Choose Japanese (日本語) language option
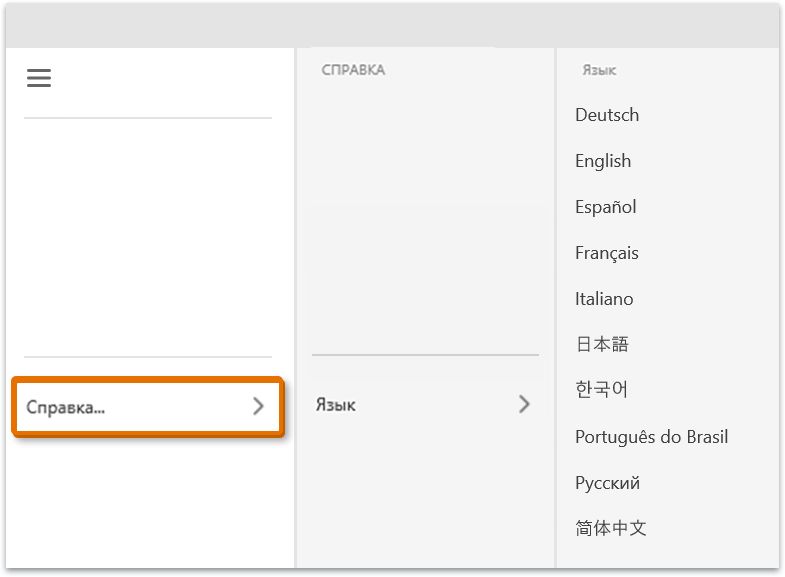This screenshot has height=577, width=785. pos(602,345)
